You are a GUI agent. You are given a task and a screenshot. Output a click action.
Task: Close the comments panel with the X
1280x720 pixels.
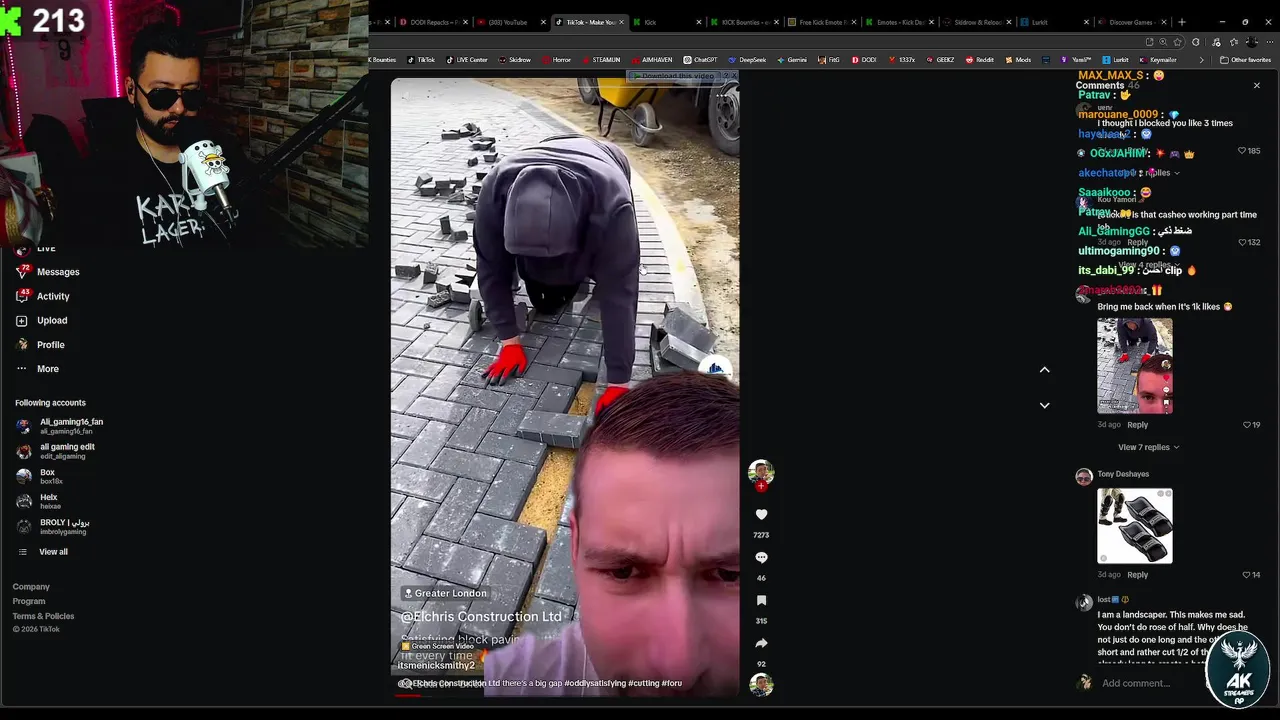pos(1257,86)
